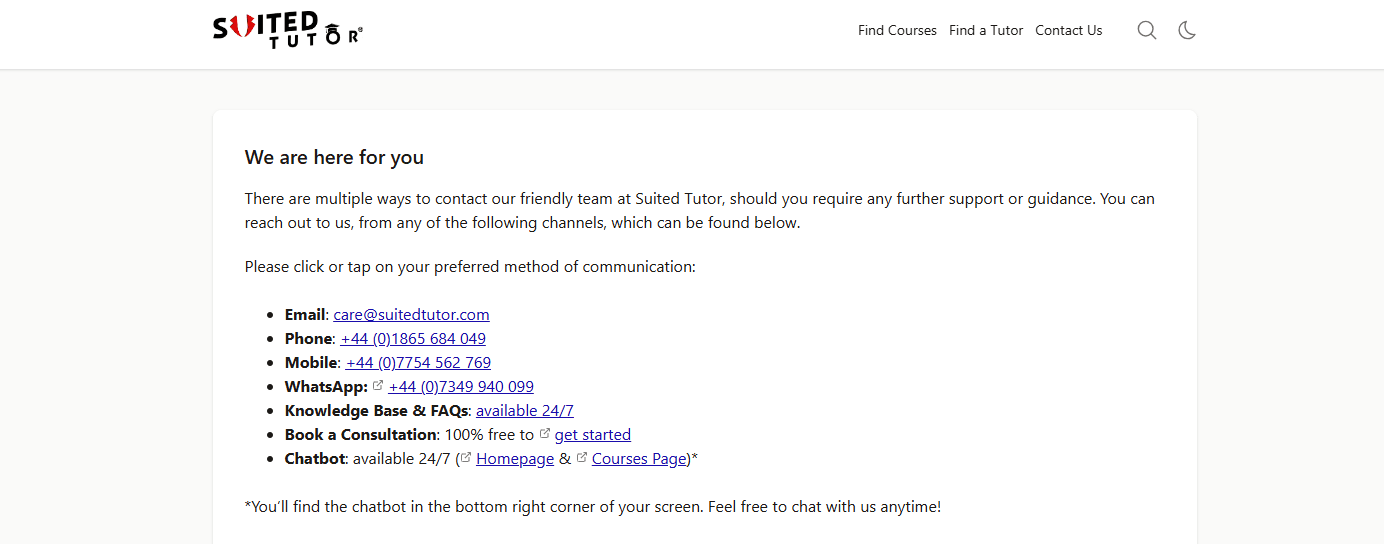Follow the chatbot Homepage link
This screenshot has width=1384, height=544.
tap(515, 458)
